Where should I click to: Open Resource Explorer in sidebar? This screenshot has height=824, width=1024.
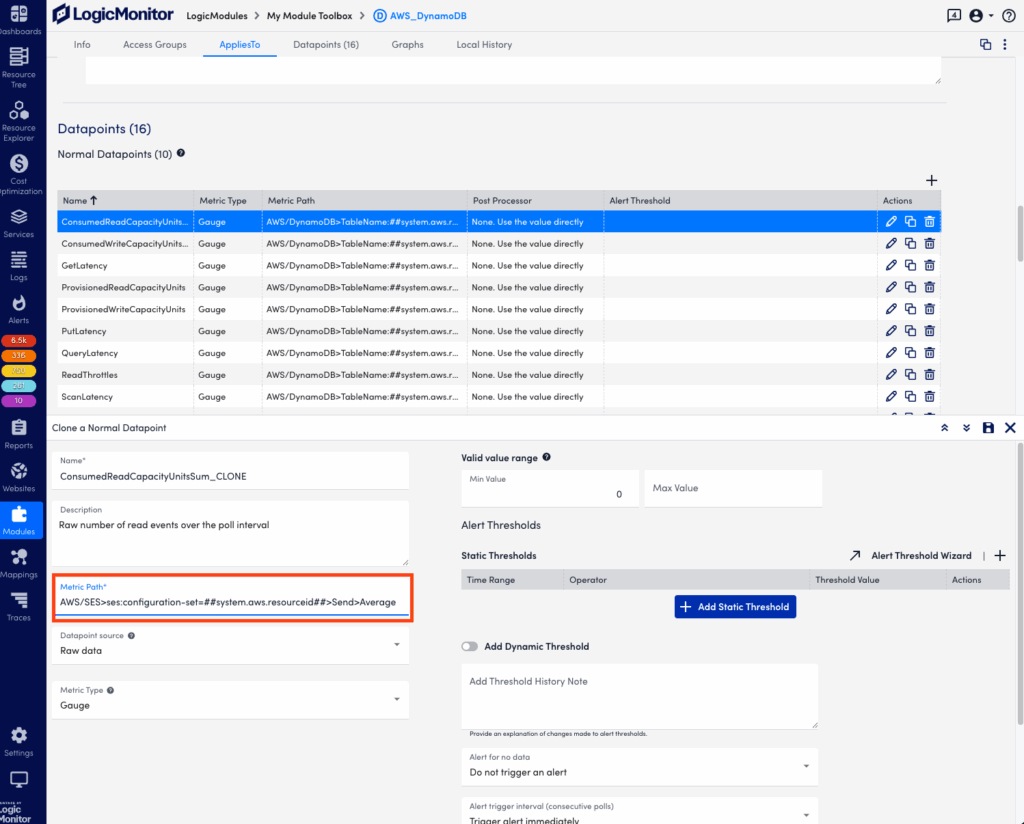click(19, 121)
